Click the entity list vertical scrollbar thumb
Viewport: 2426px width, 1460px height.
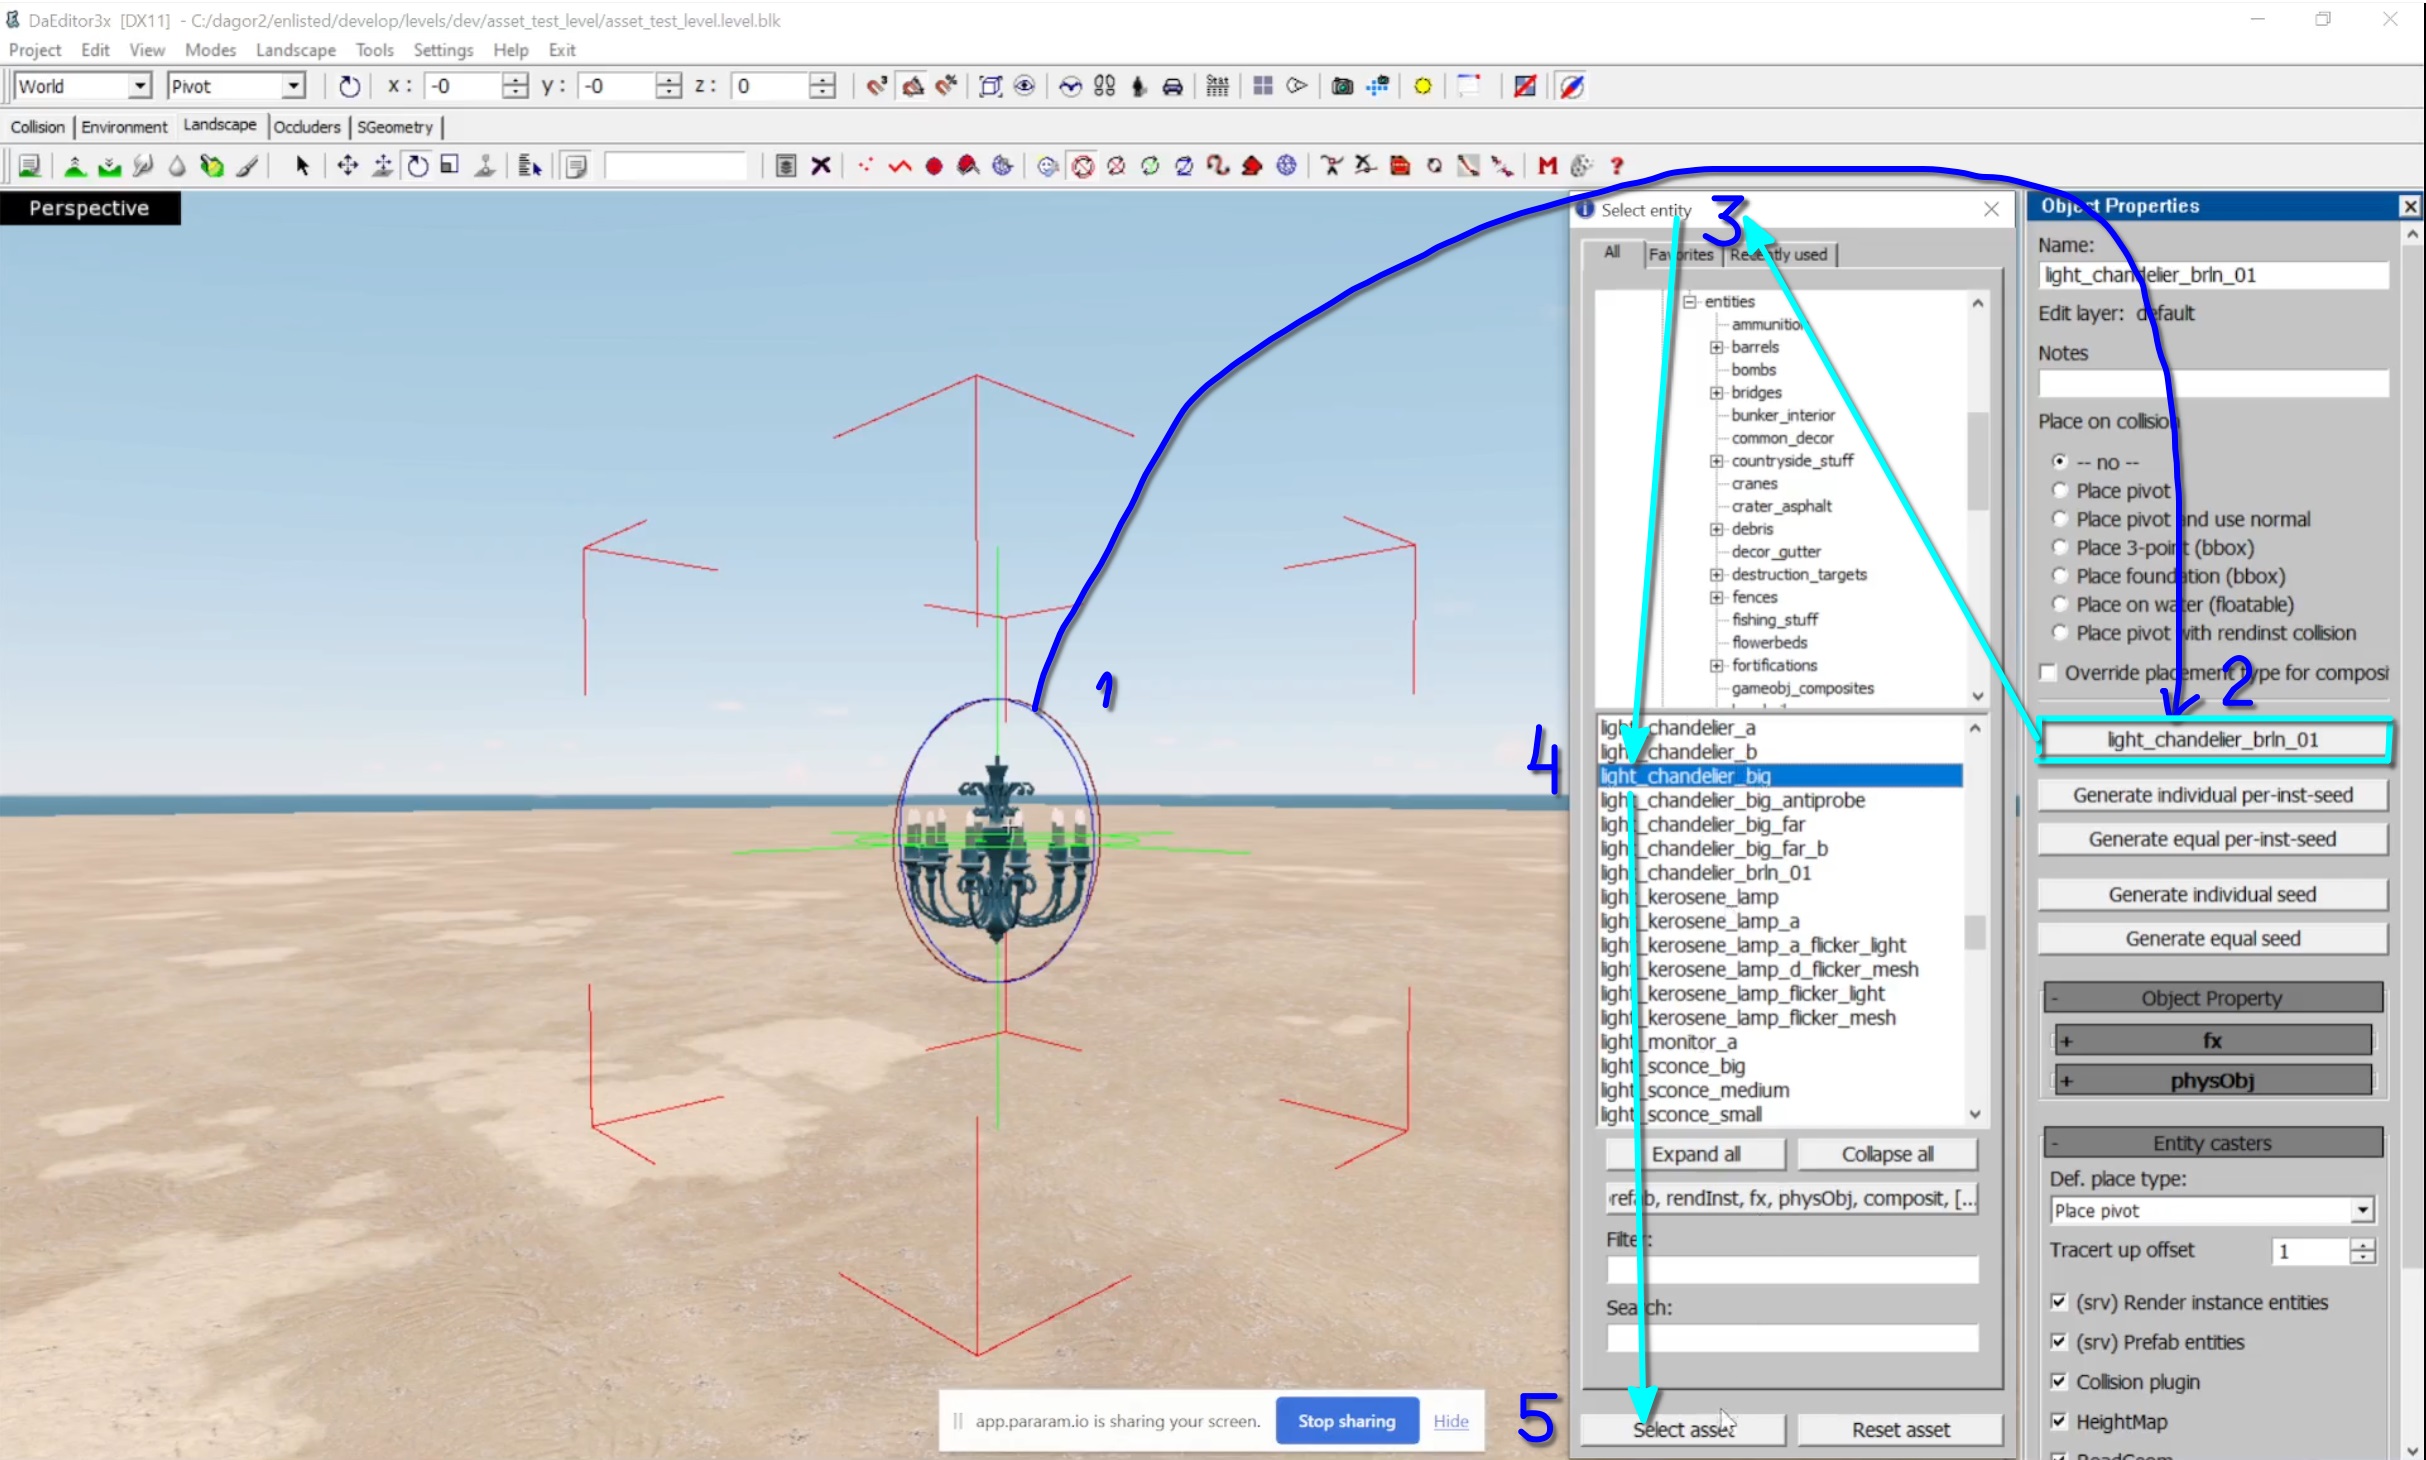pyautogui.click(x=1975, y=932)
